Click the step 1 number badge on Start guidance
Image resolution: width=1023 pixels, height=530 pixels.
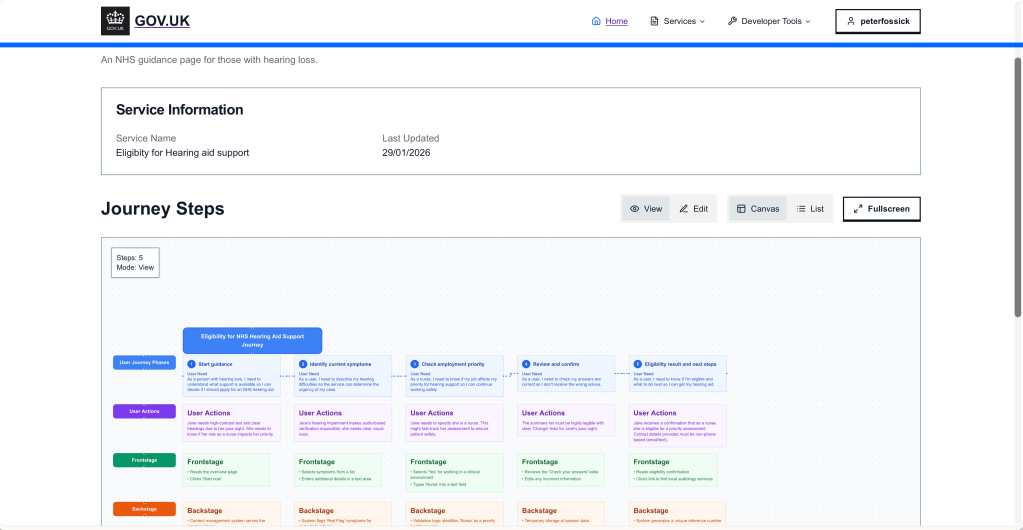(x=191, y=364)
